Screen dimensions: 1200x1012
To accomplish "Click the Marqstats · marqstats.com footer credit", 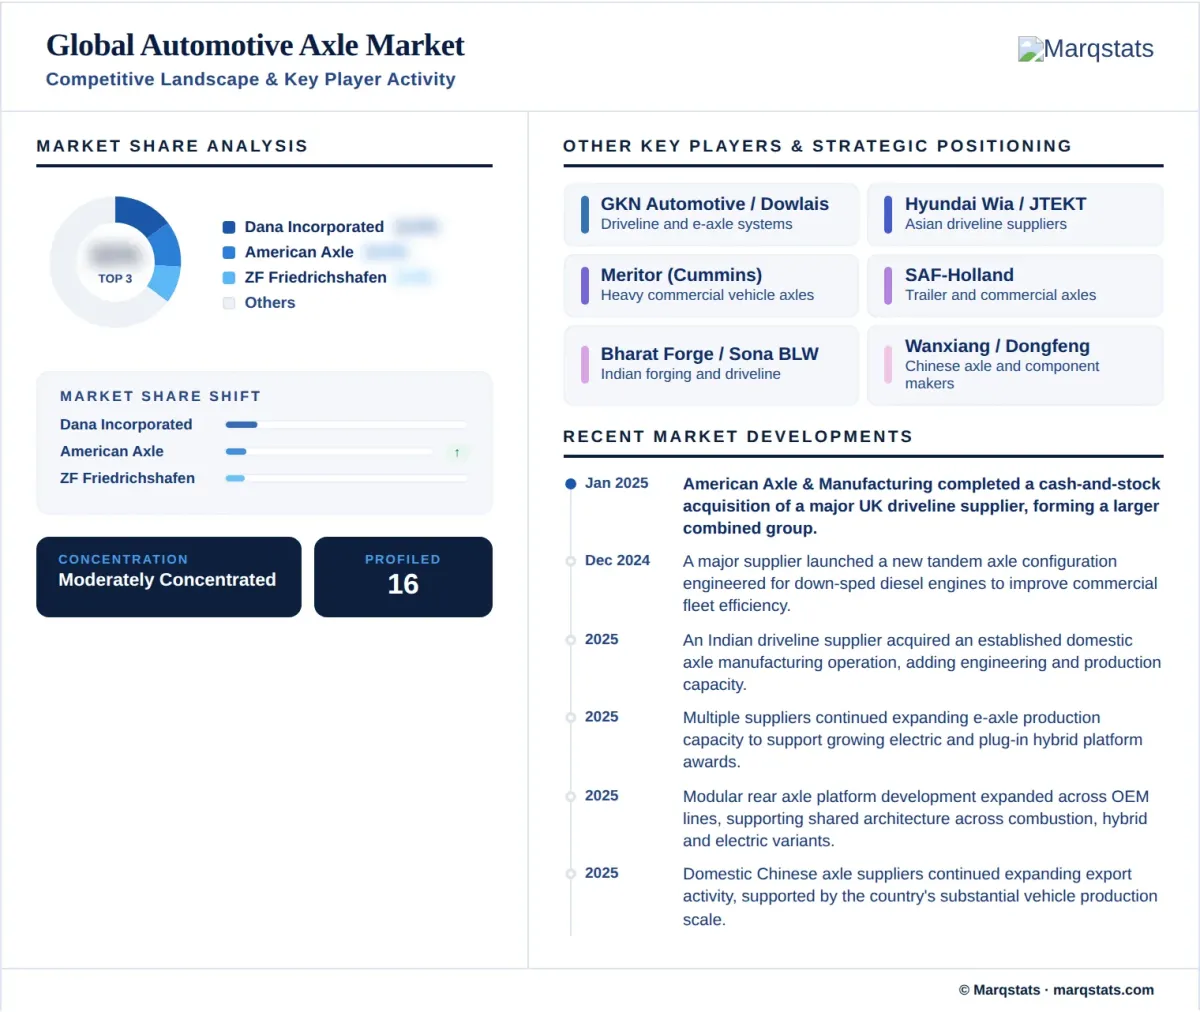I will click(x=1056, y=990).
